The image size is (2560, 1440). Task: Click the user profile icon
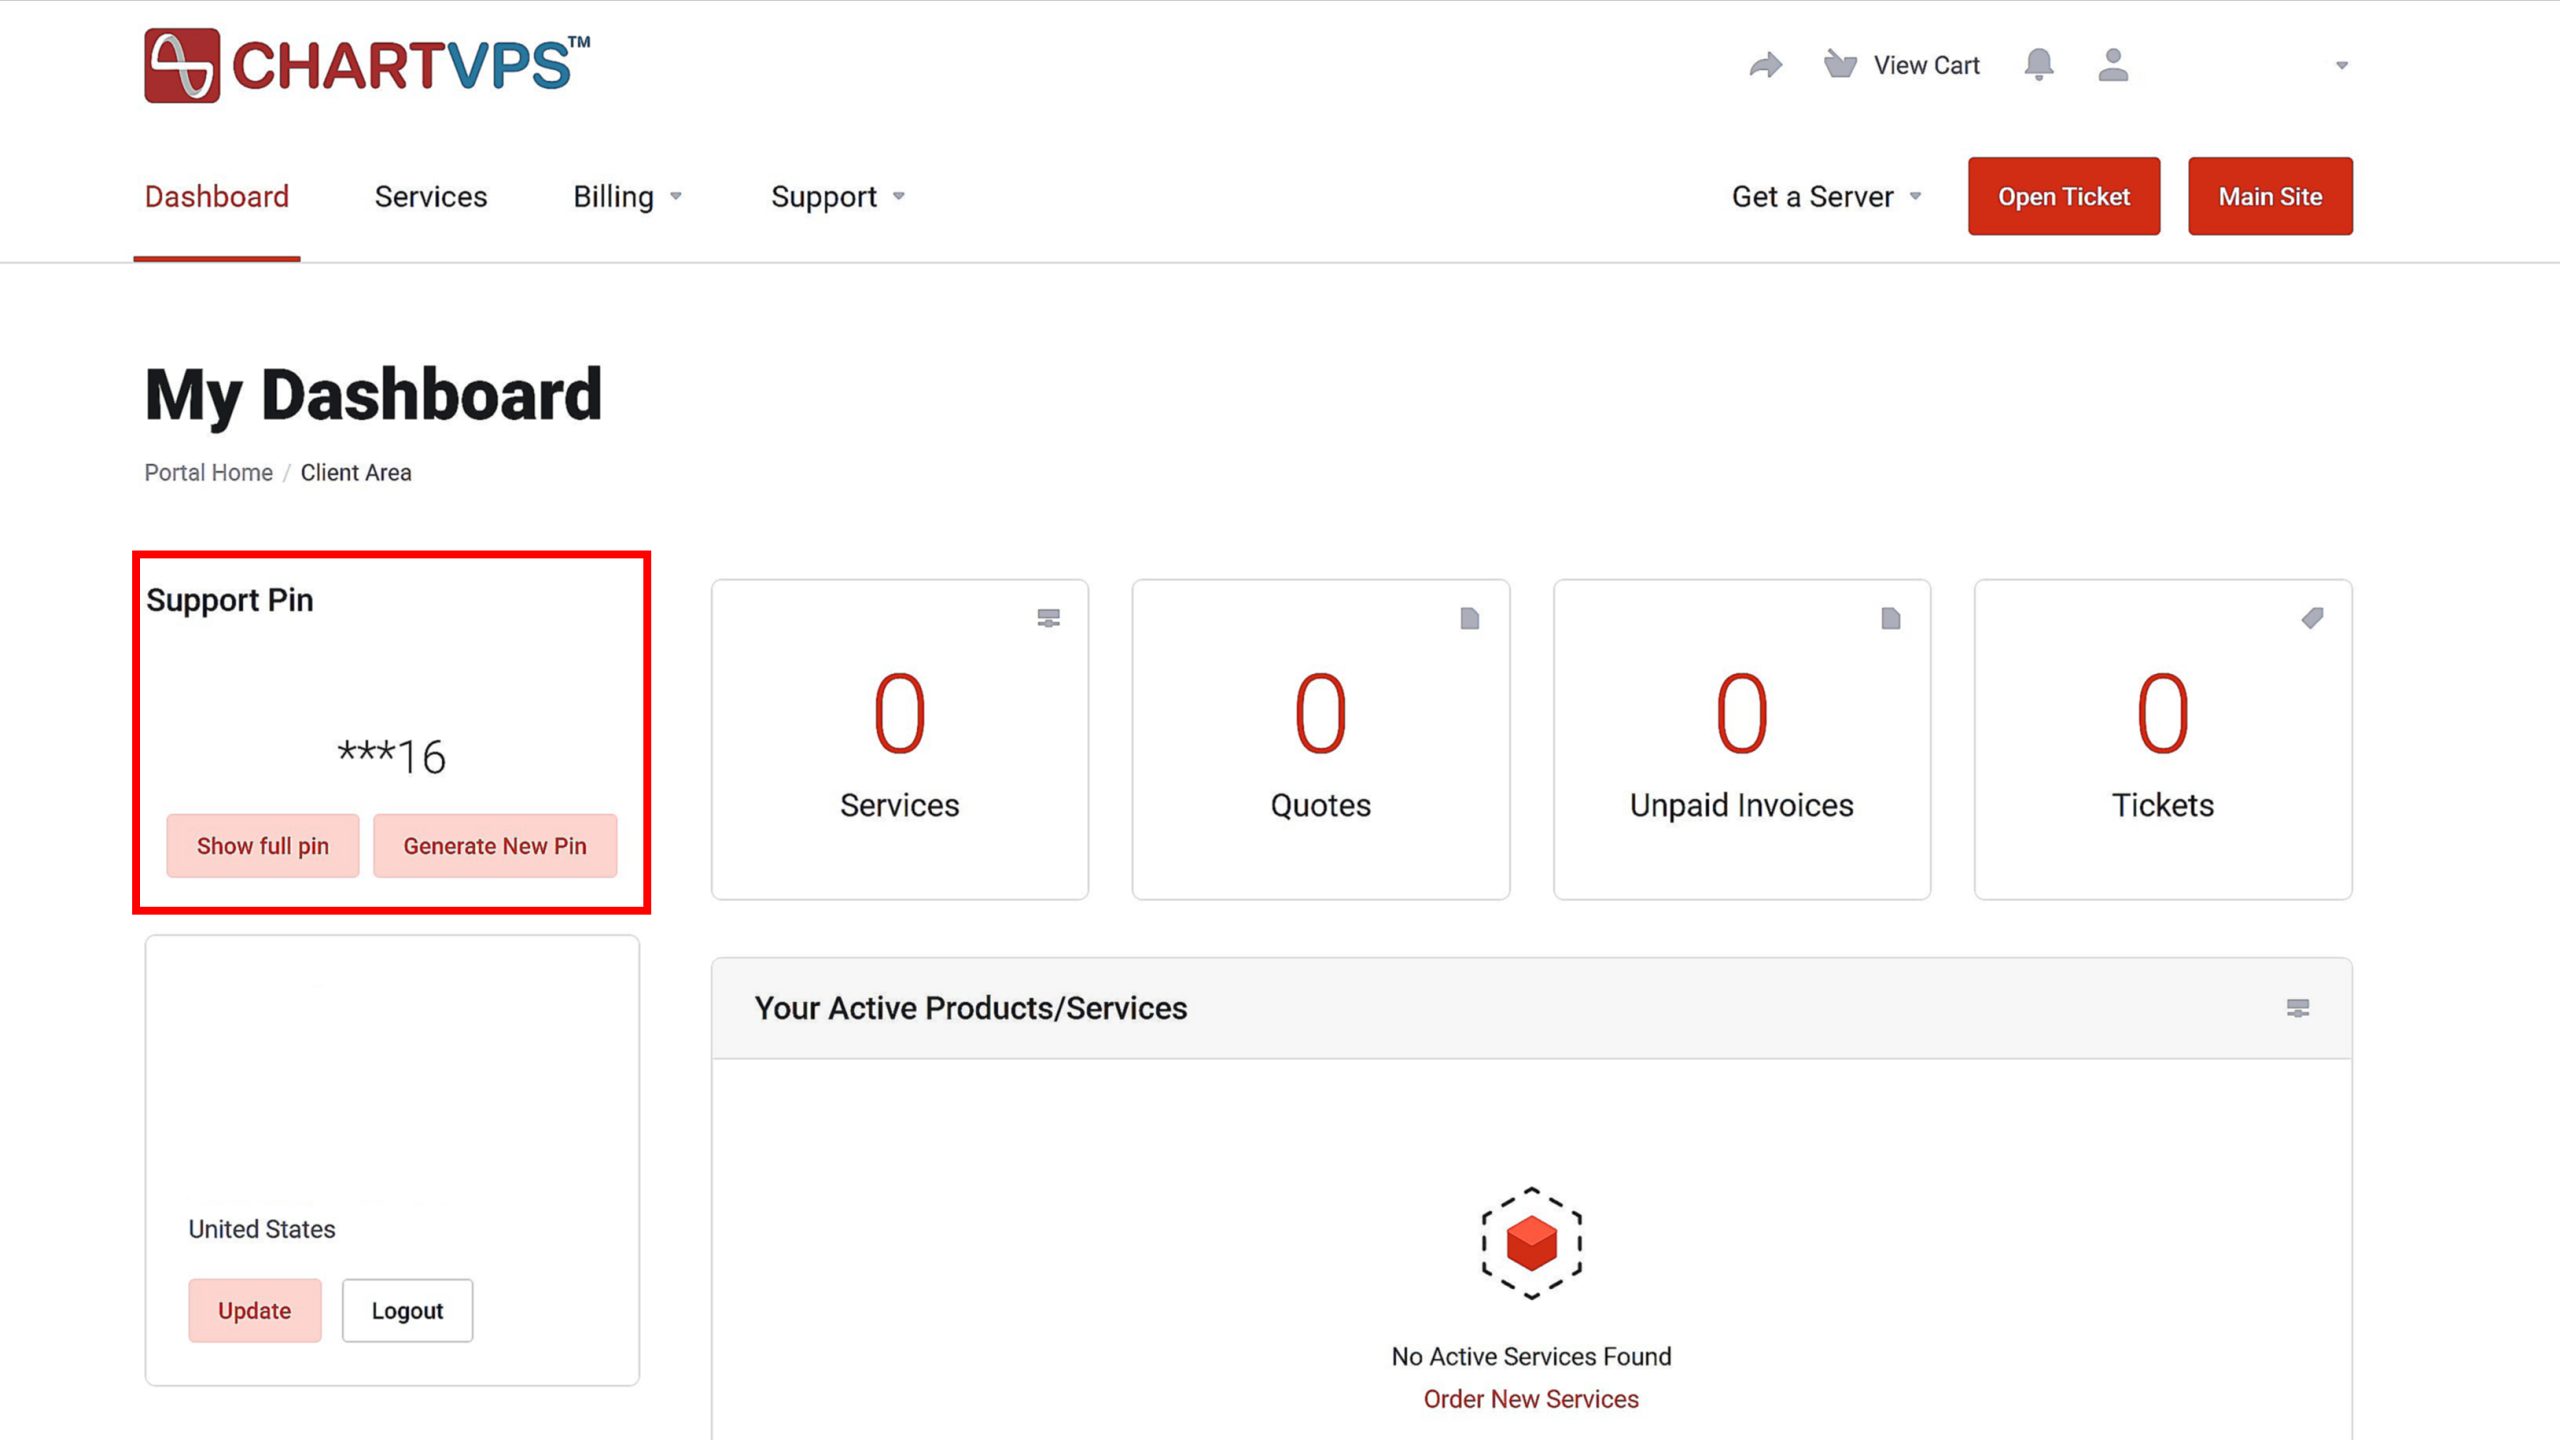[x=2112, y=65]
